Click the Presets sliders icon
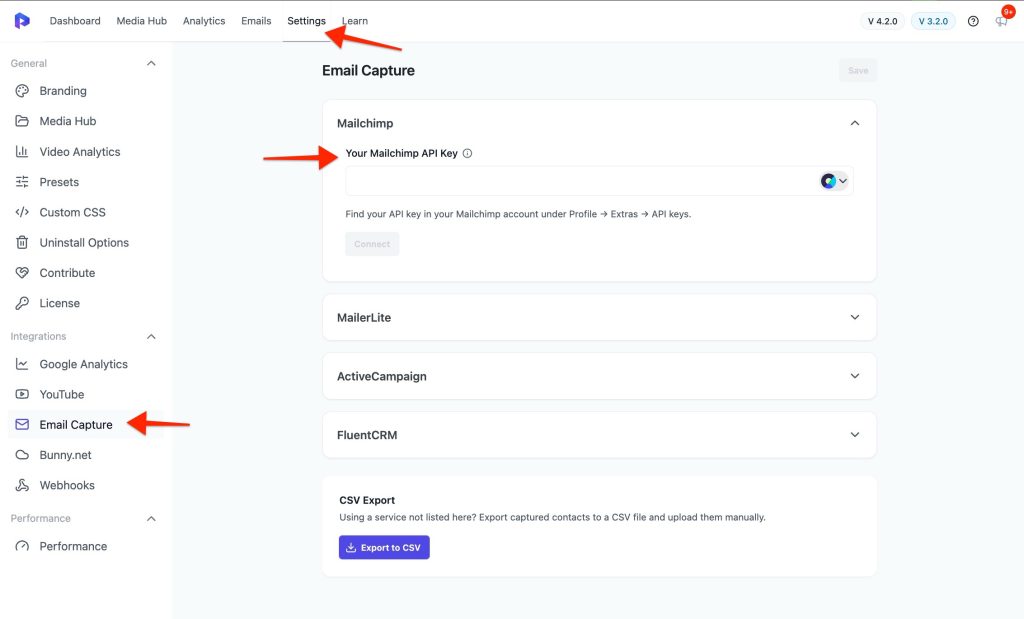This screenshot has height=619, width=1024. [x=22, y=182]
